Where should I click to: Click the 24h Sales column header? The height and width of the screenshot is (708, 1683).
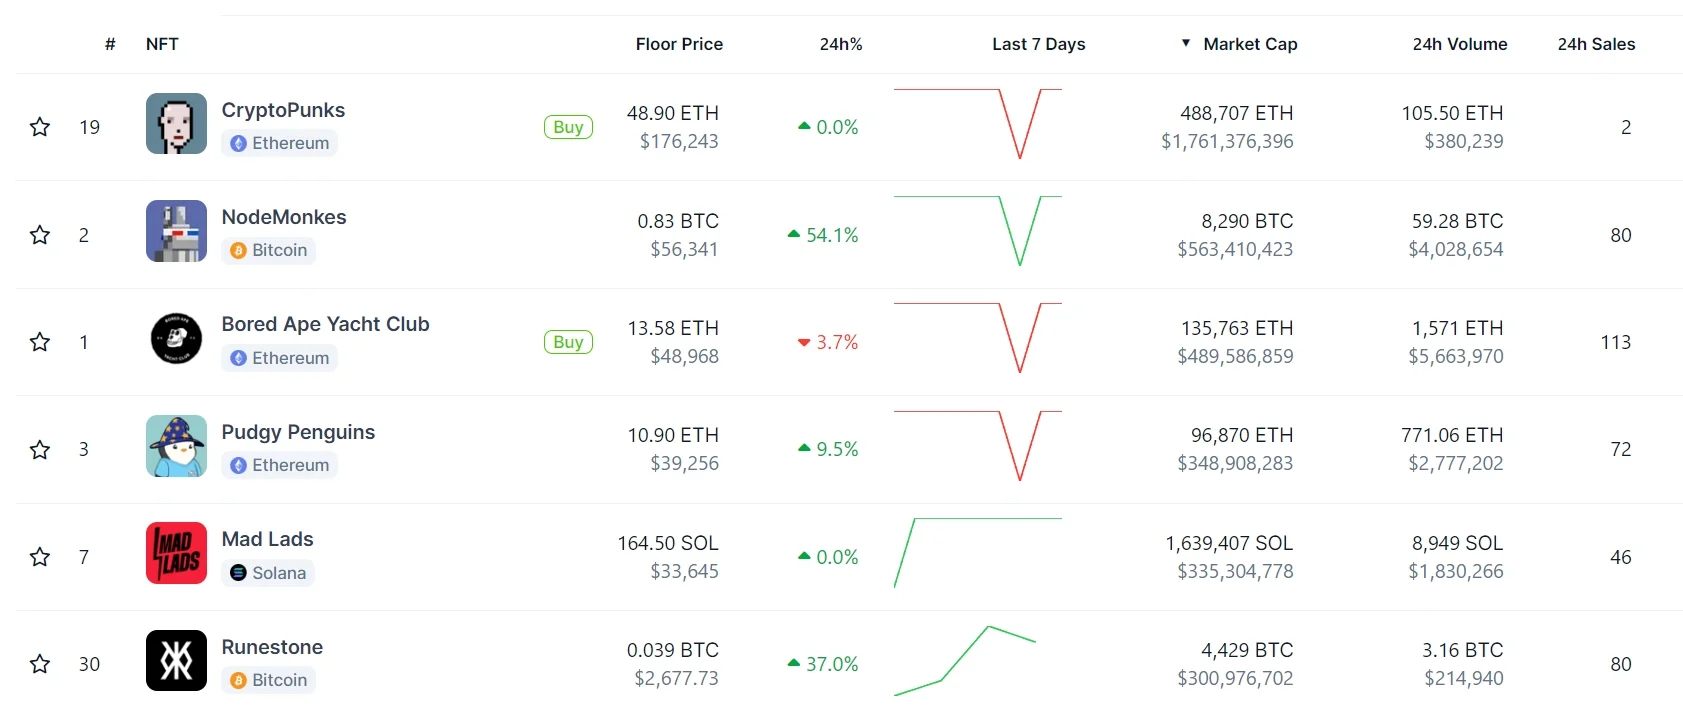pos(1596,44)
